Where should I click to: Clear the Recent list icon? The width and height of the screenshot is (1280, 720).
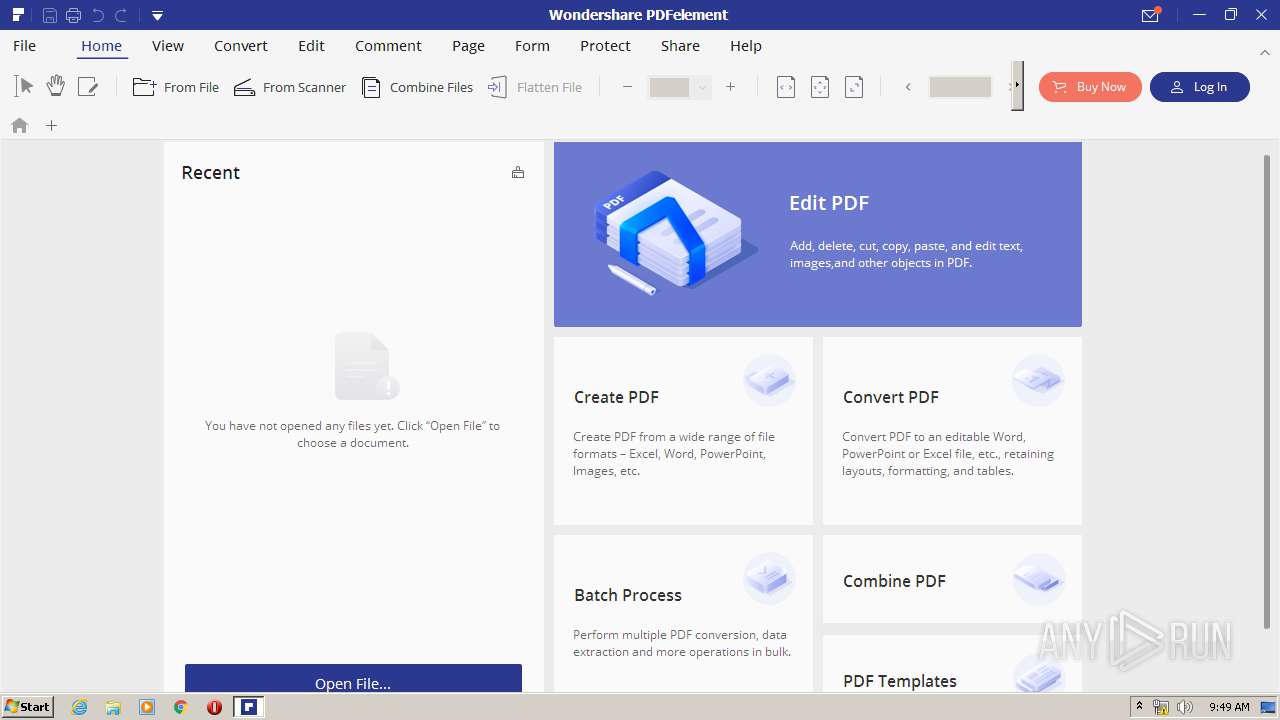518,172
